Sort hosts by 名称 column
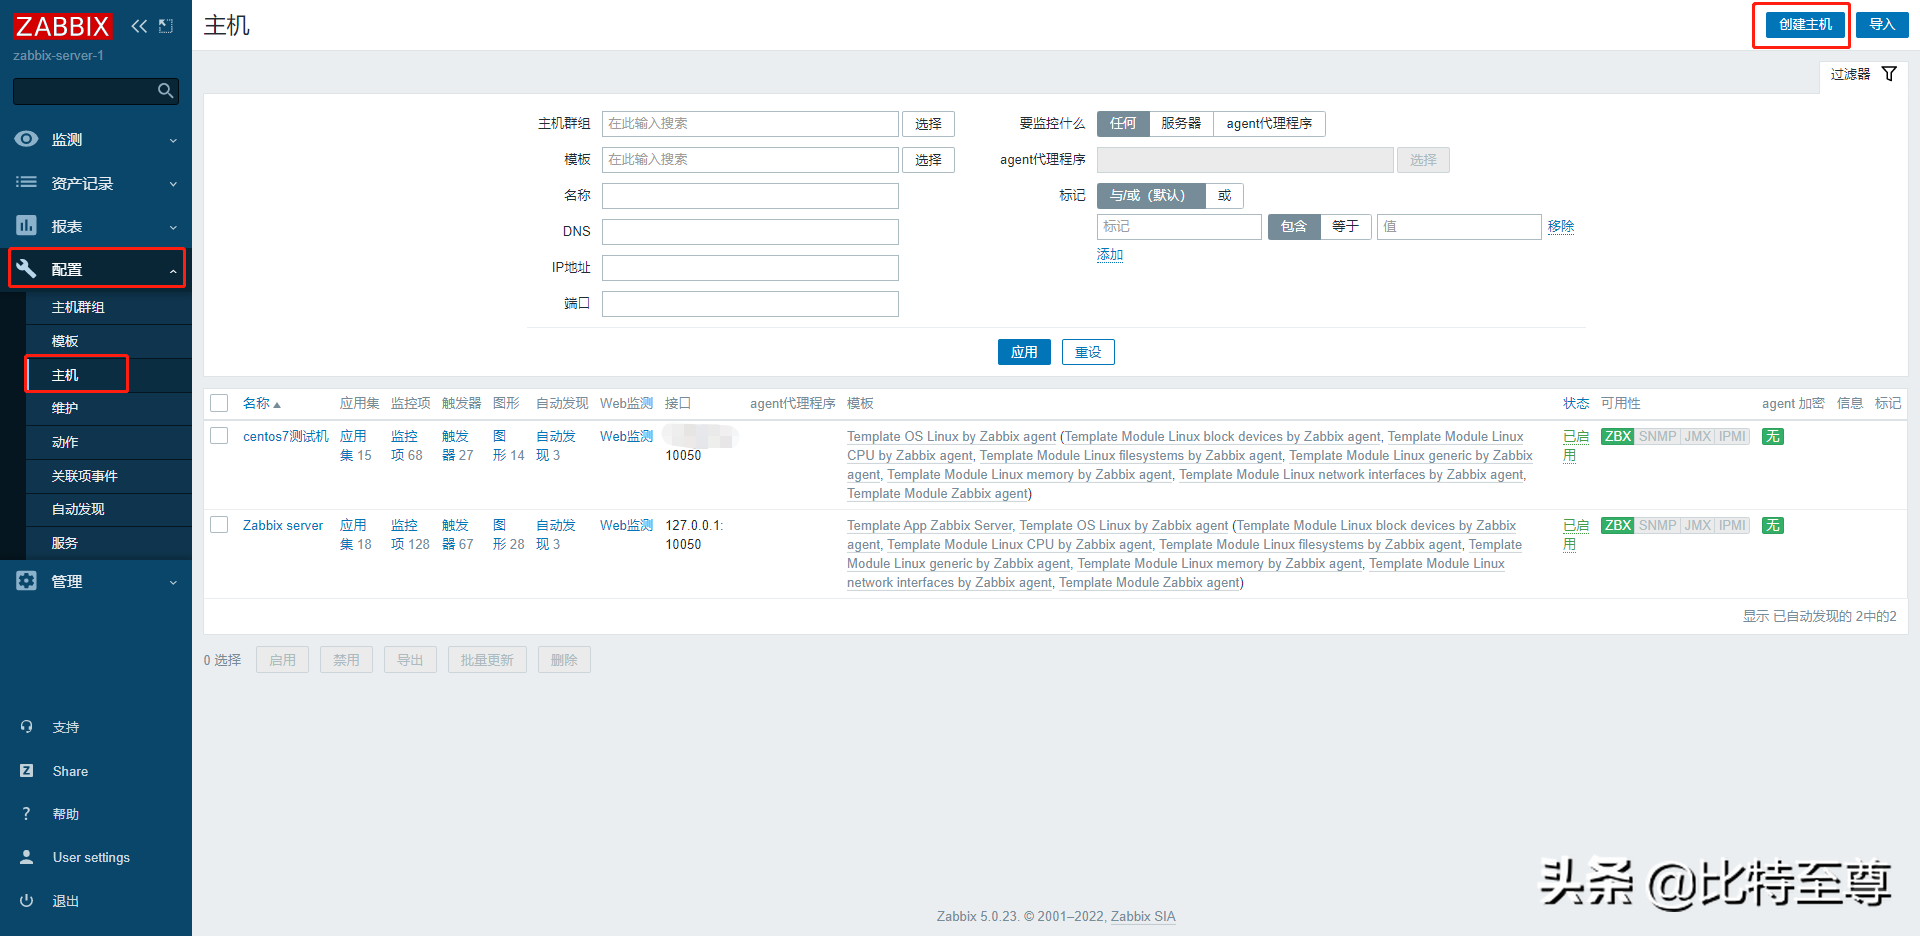 coord(261,403)
